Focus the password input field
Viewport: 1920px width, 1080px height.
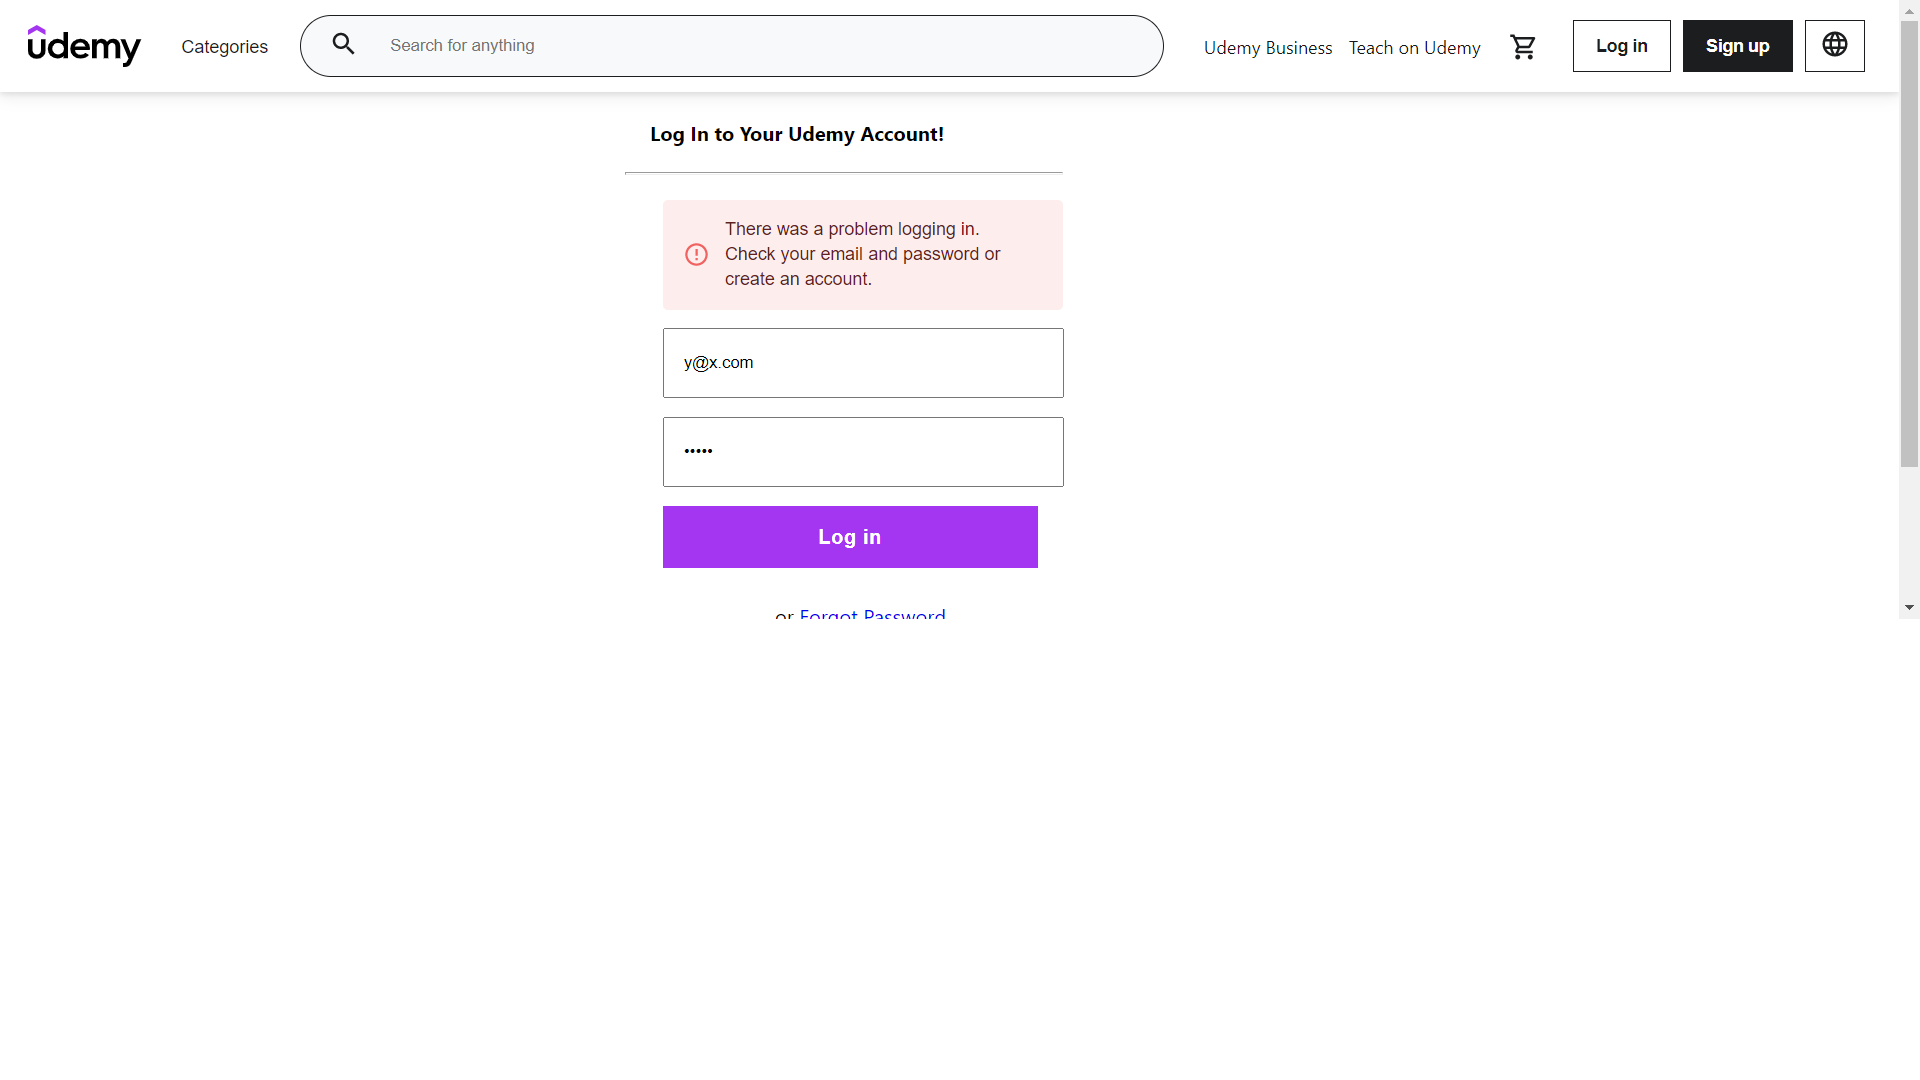[862, 451]
